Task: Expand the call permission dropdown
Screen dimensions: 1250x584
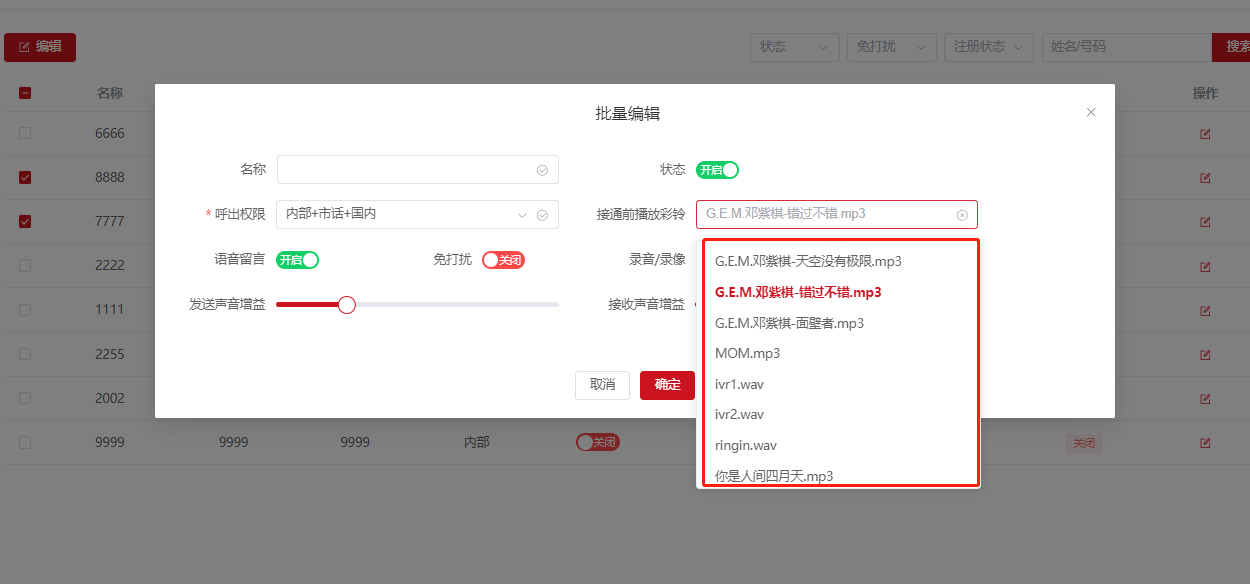Action: coord(521,215)
